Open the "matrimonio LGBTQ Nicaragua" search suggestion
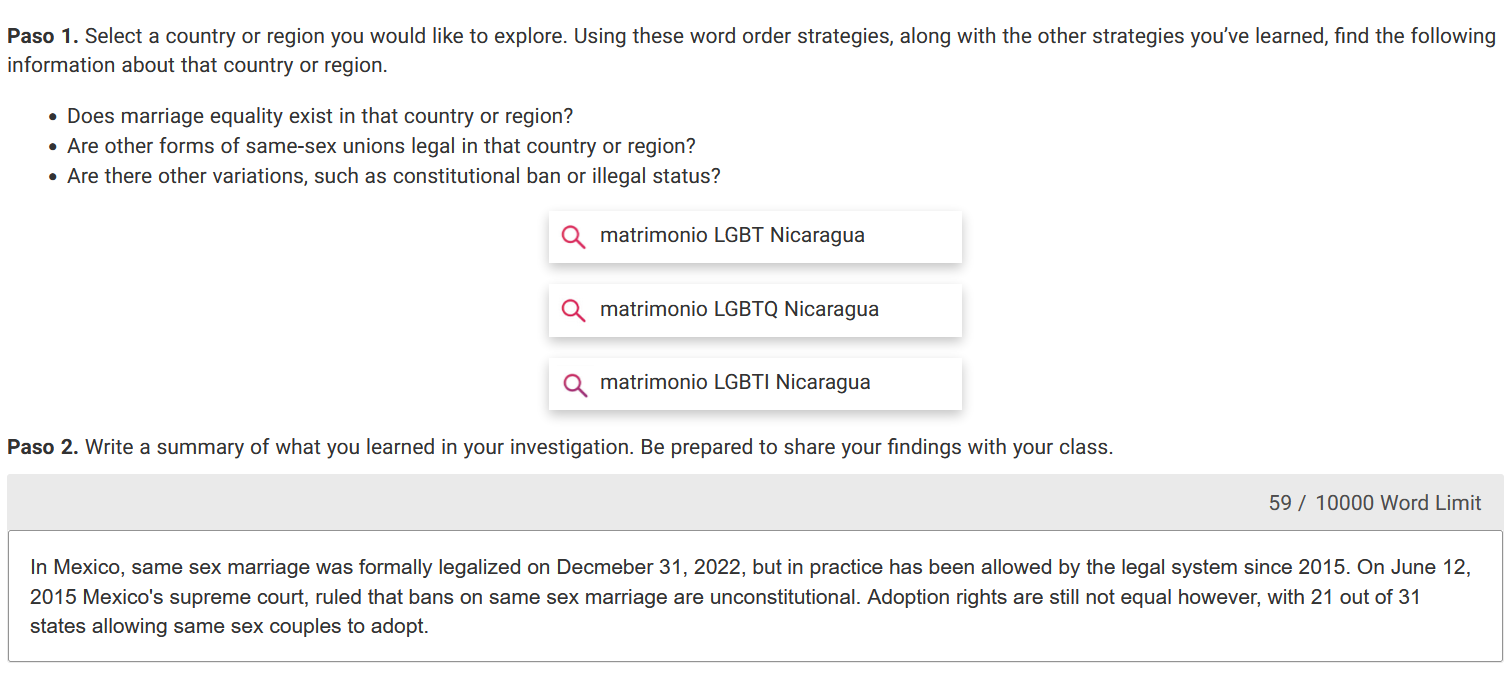Screen dimensions: 1507x682 click(x=755, y=310)
